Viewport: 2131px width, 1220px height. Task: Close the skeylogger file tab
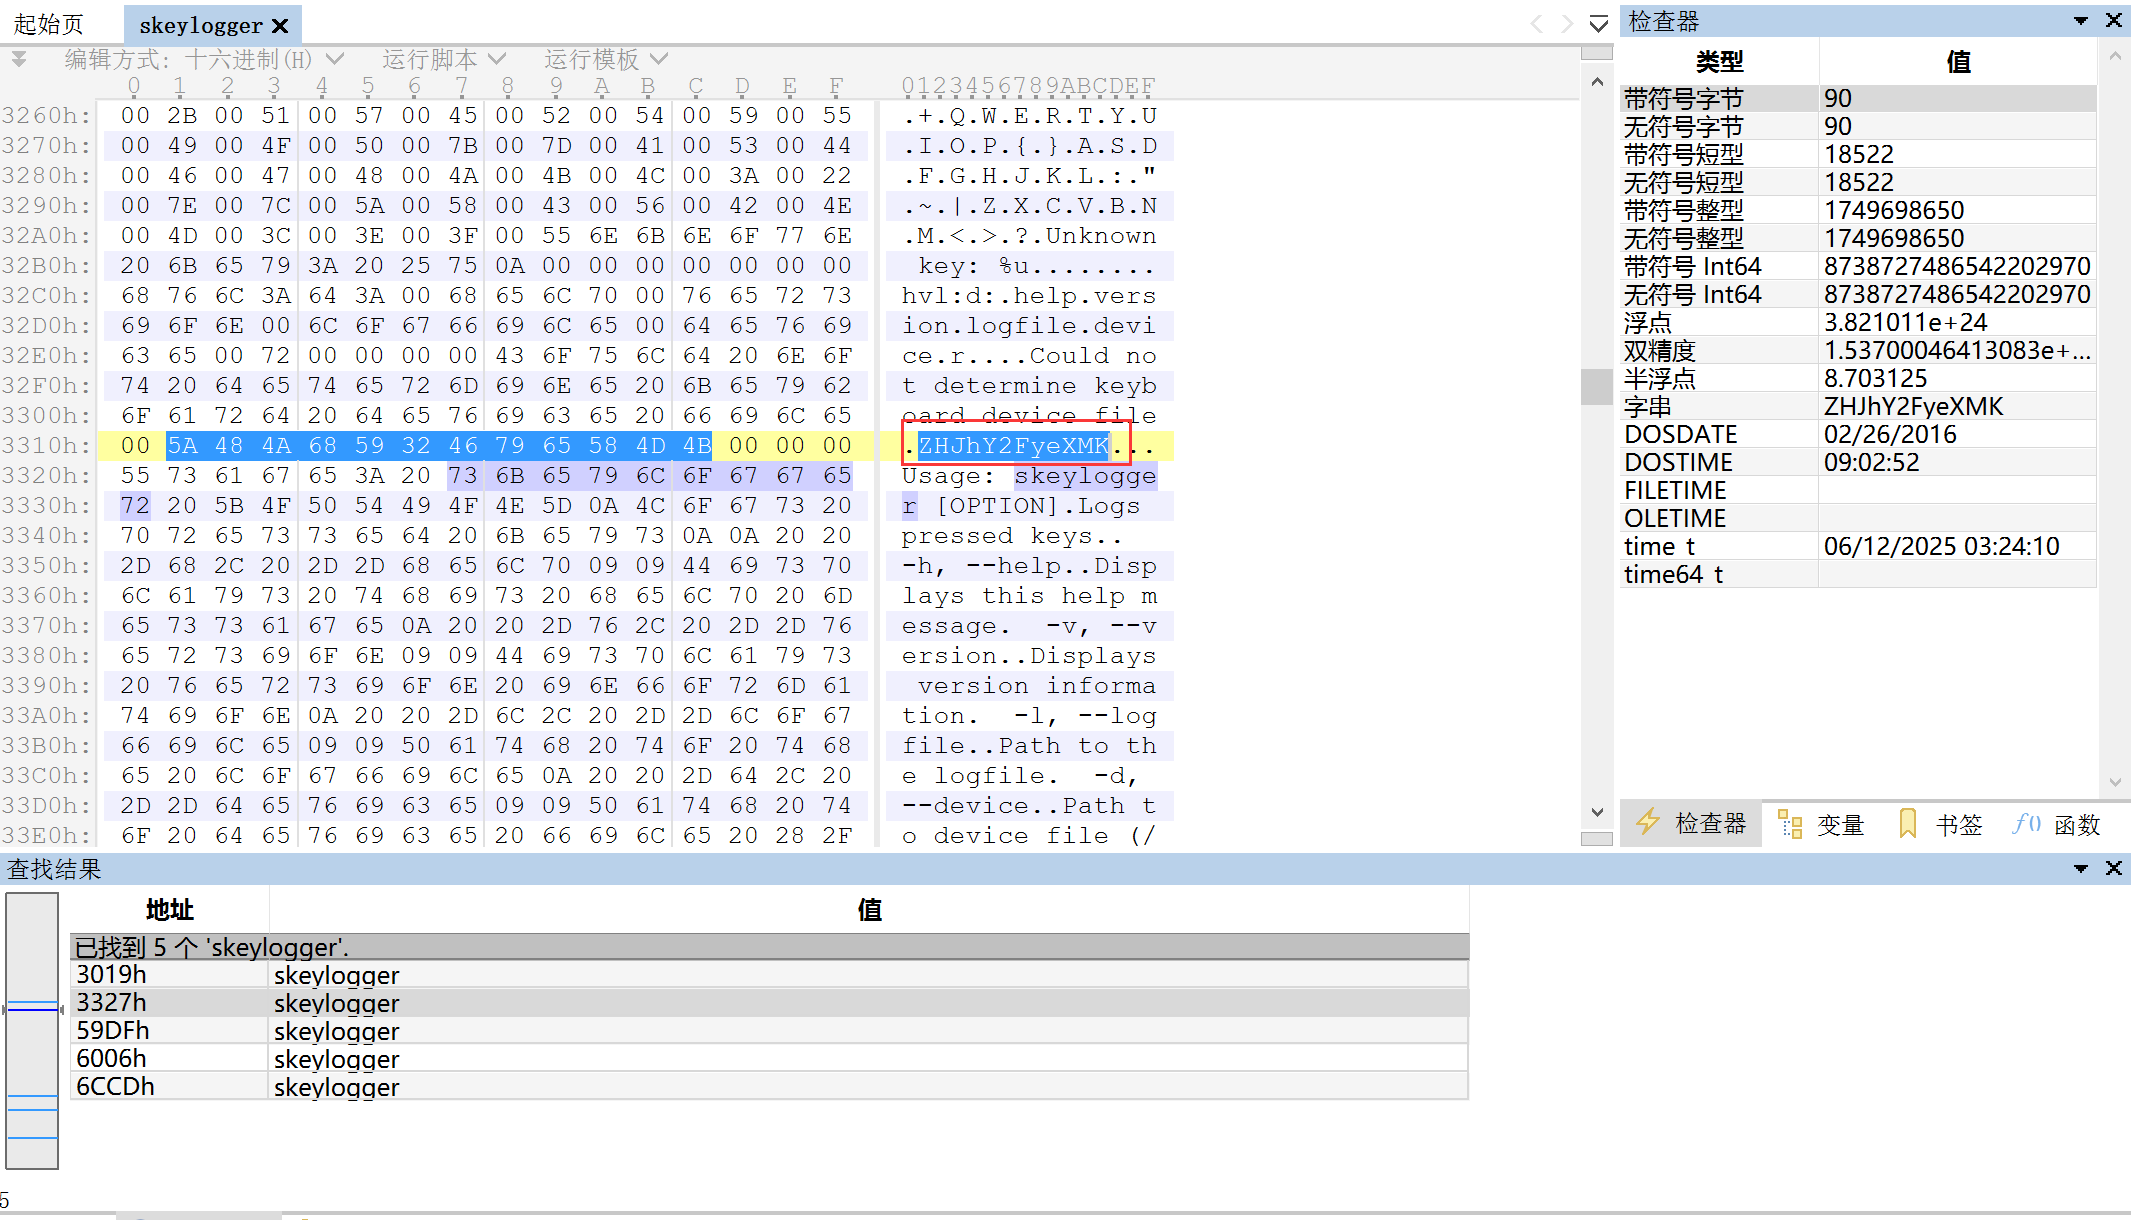tap(280, 25)
